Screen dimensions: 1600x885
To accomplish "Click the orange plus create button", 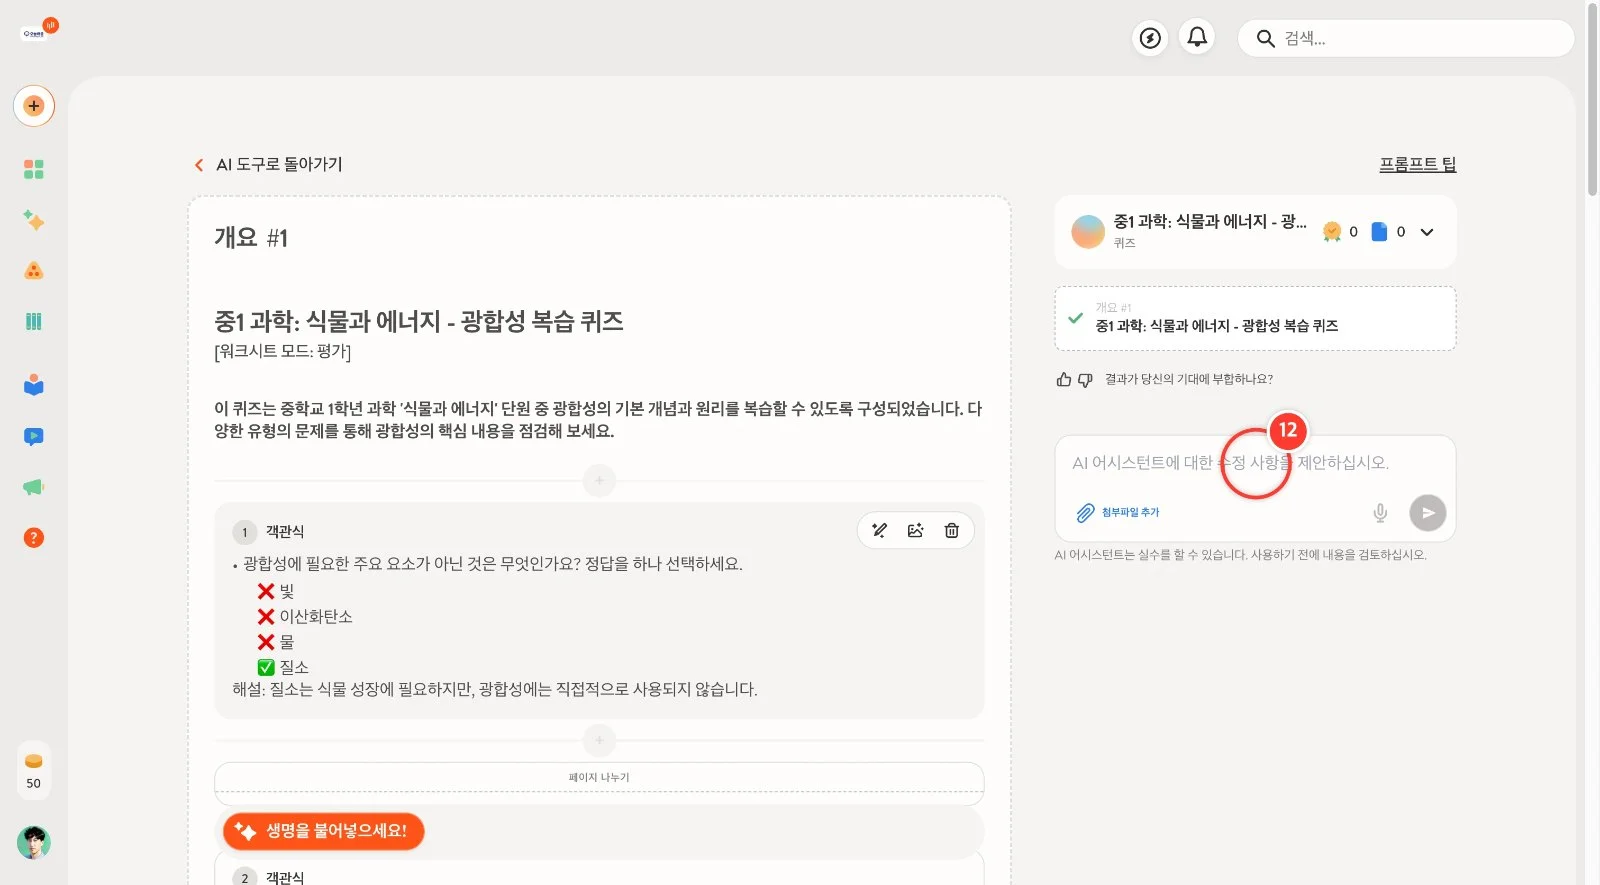I will coord(34,106).
